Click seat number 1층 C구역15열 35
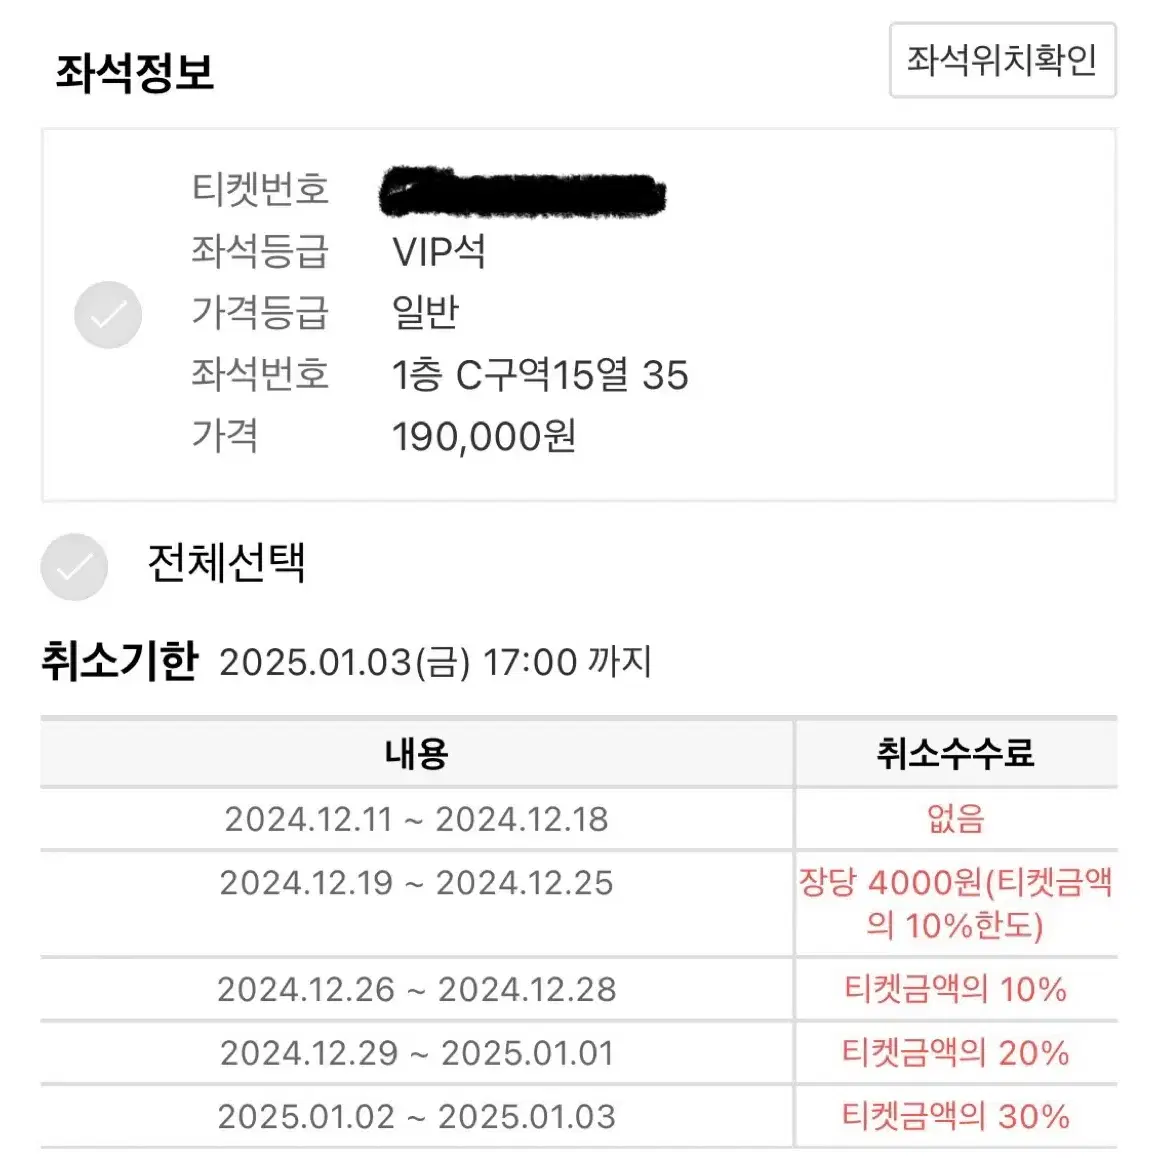This screenshot has width=1158, height=1158. (540, 375)
